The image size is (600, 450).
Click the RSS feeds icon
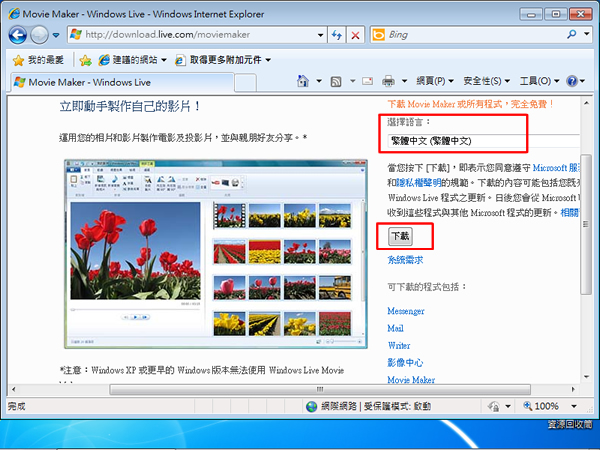click(x=336, y=81)
